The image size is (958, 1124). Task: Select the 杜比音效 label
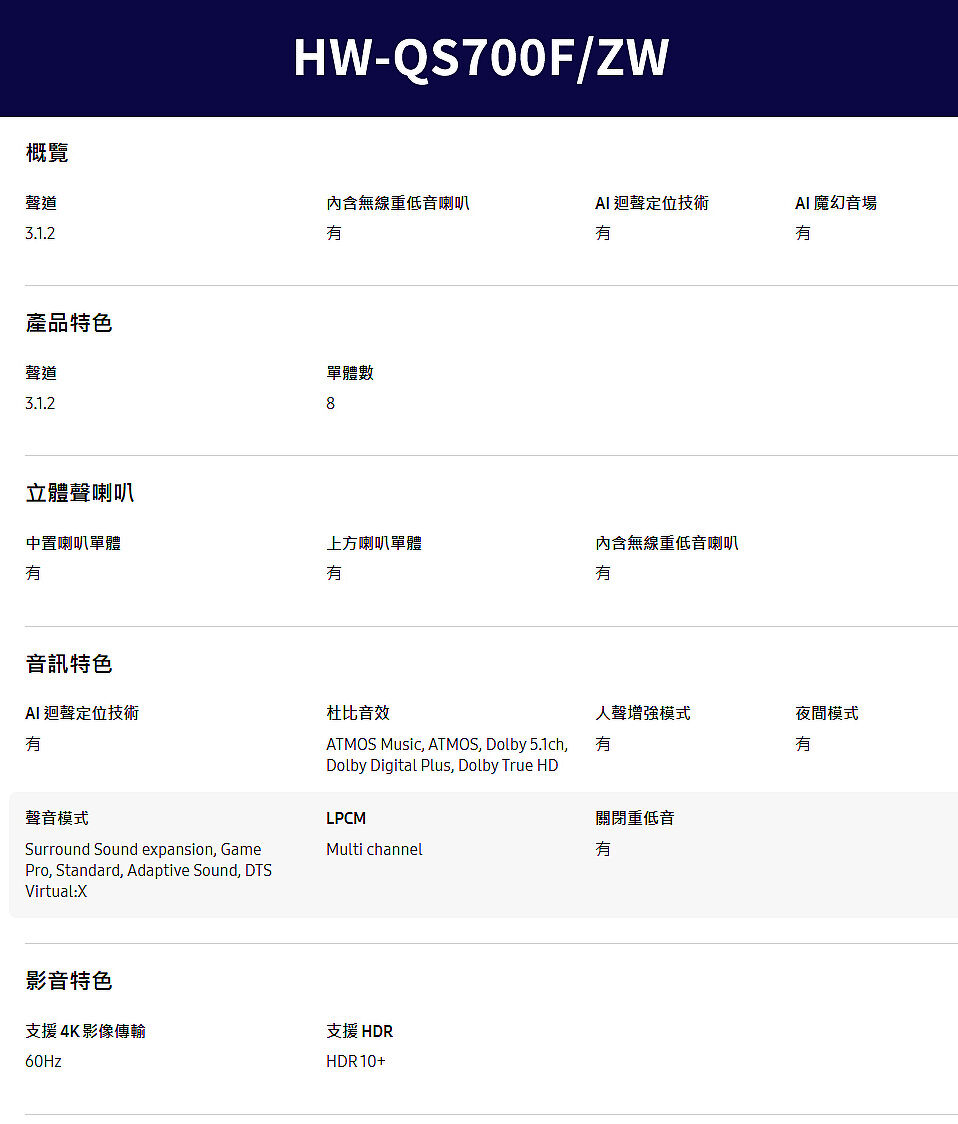coord(359,713)
